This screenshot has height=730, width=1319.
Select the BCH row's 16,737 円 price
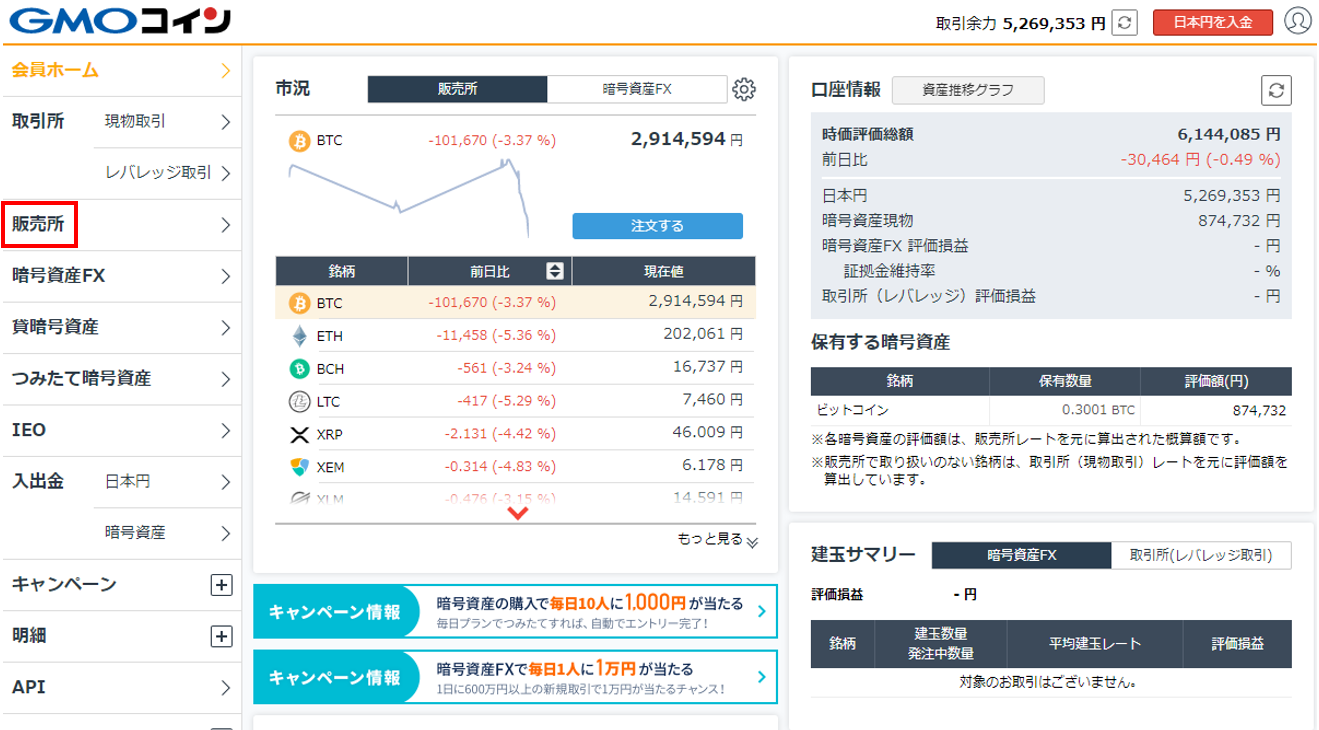[x=708, y=369]
